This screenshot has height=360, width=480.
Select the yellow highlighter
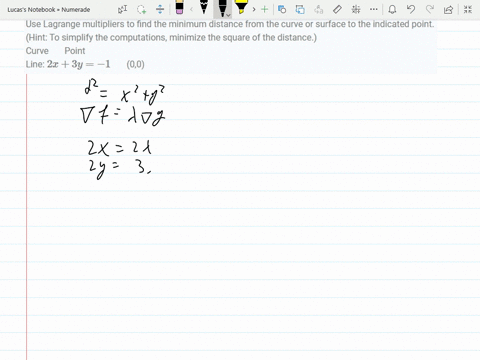point(241,7)
